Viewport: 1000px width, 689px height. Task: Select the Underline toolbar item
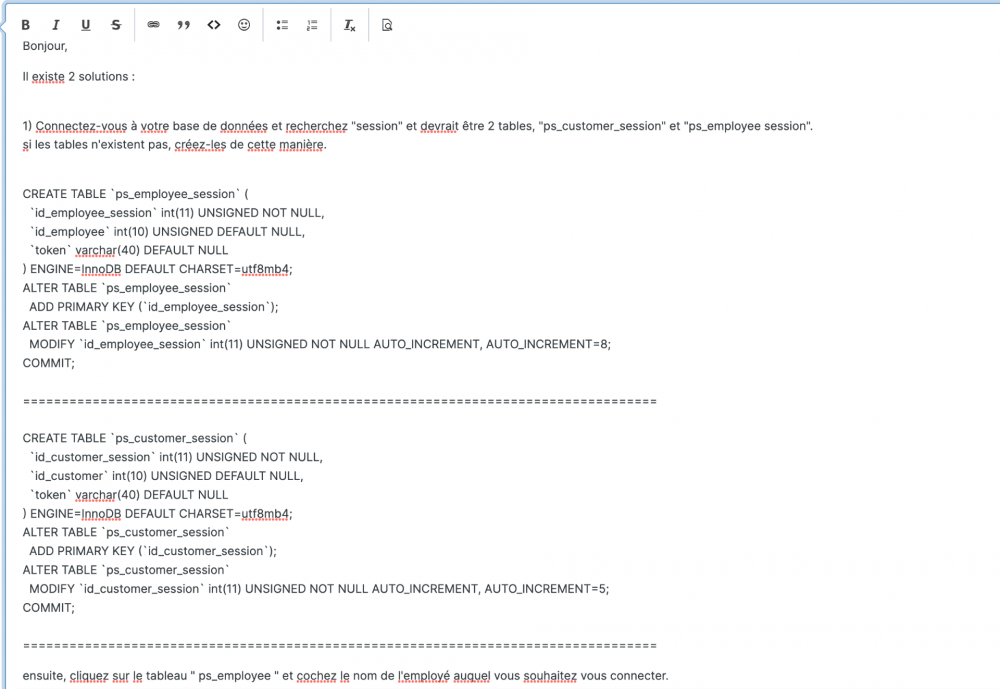pyautogui.click(x=85, y=24)
